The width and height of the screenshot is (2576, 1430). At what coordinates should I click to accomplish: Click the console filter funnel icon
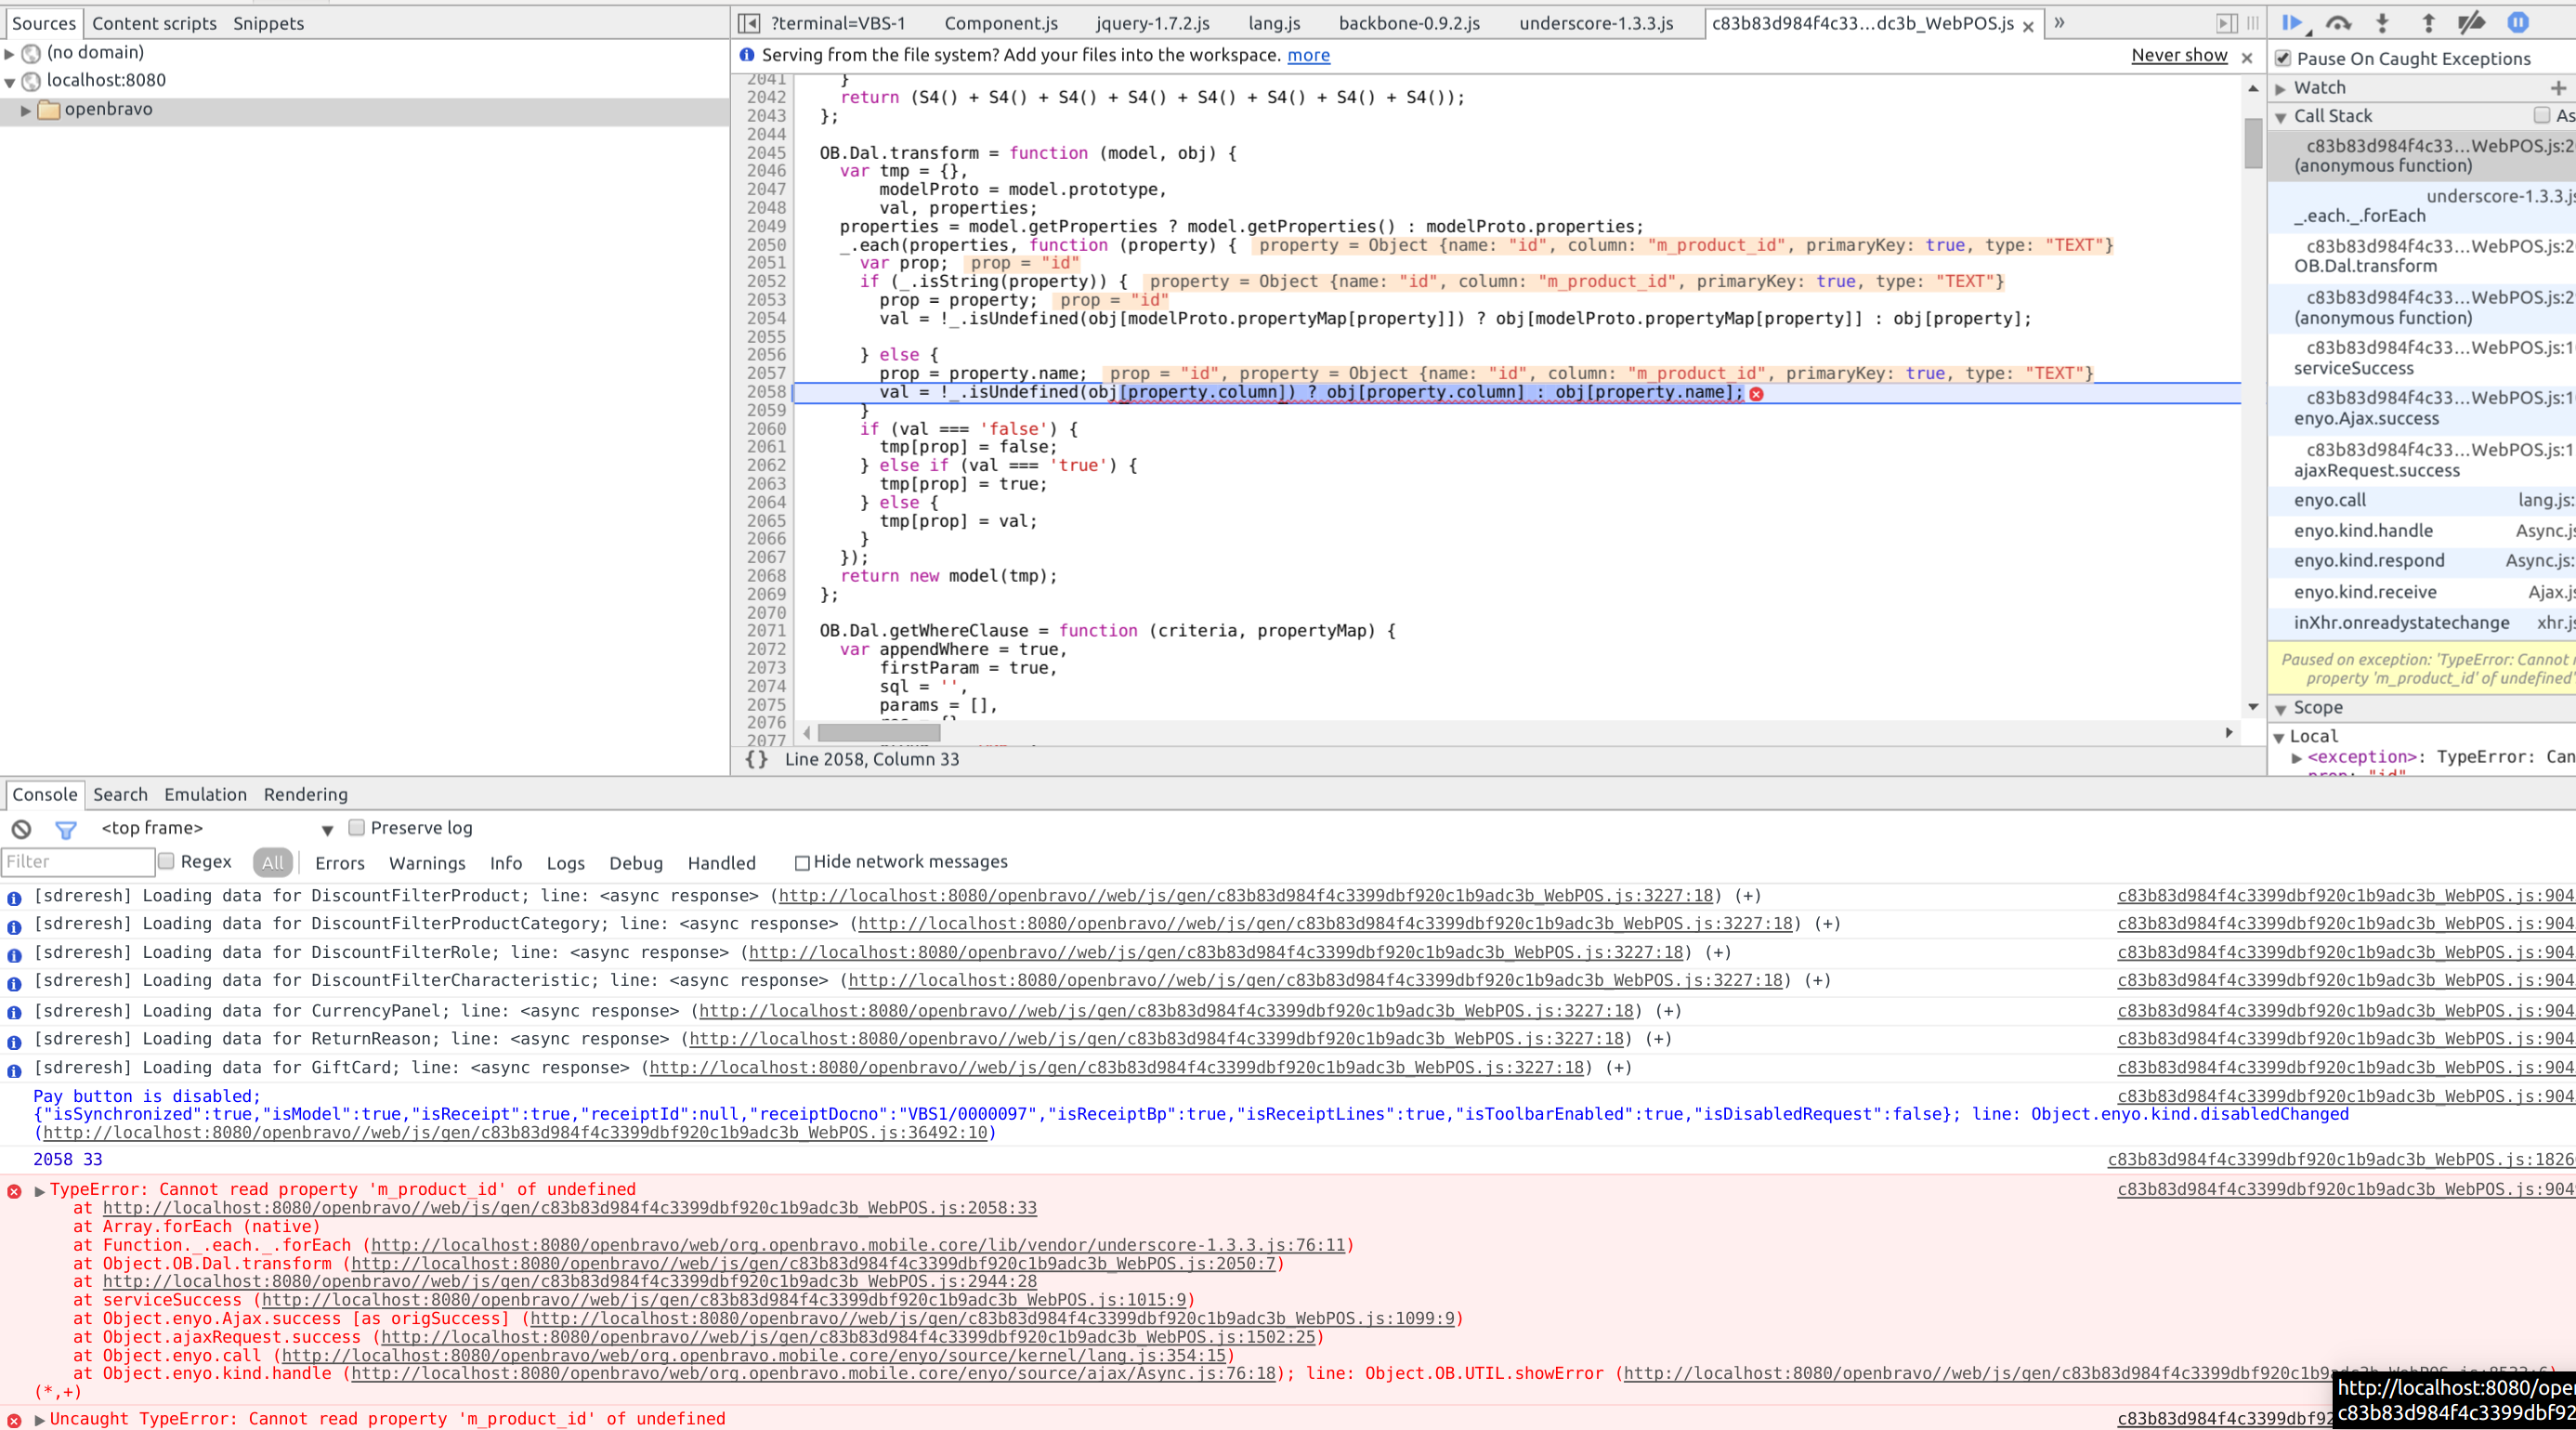(66, 829)
